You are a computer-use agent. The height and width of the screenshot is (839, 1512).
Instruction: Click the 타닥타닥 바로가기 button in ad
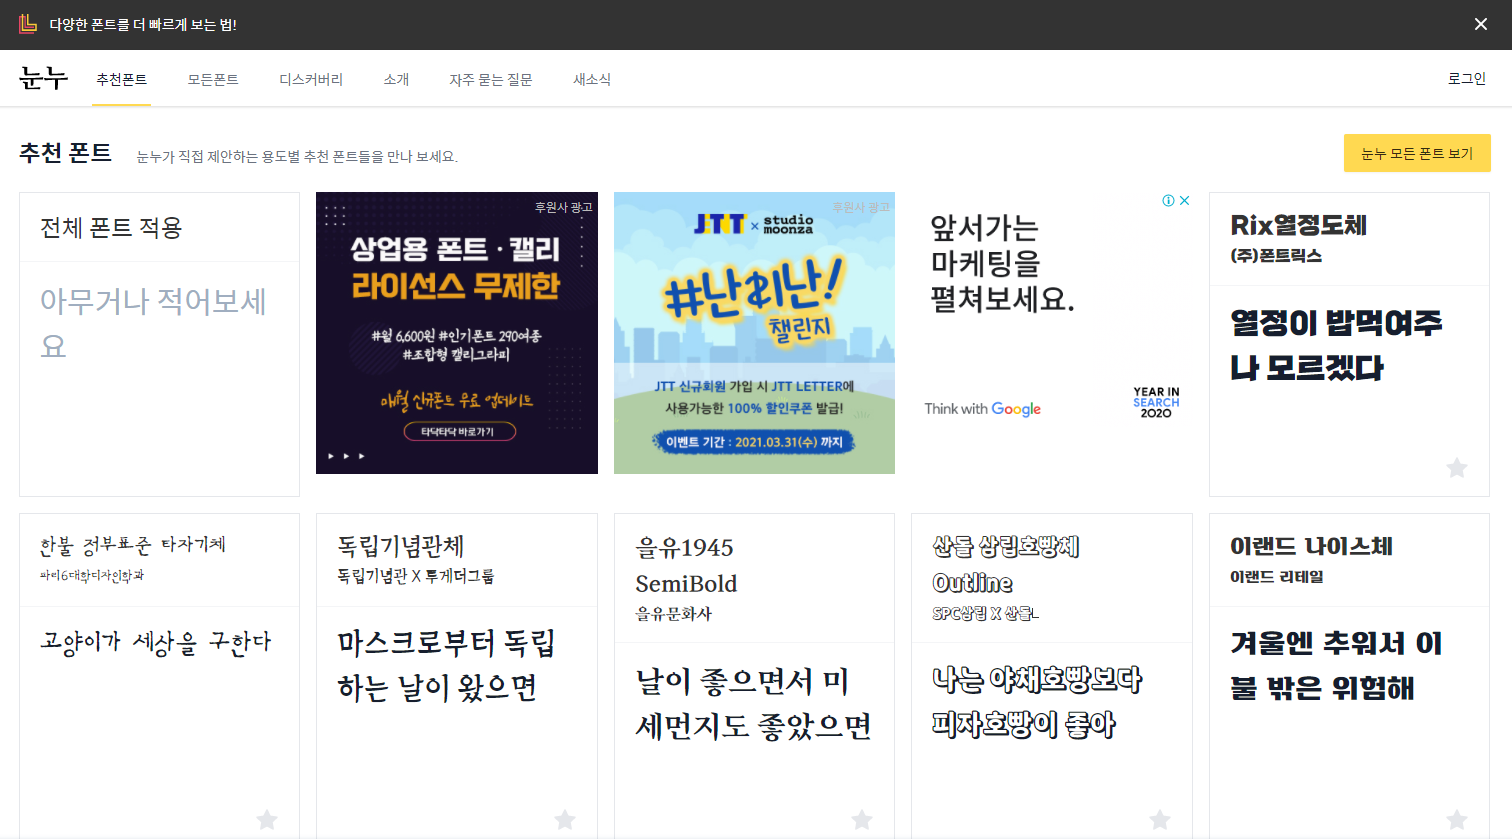[460, 431]
